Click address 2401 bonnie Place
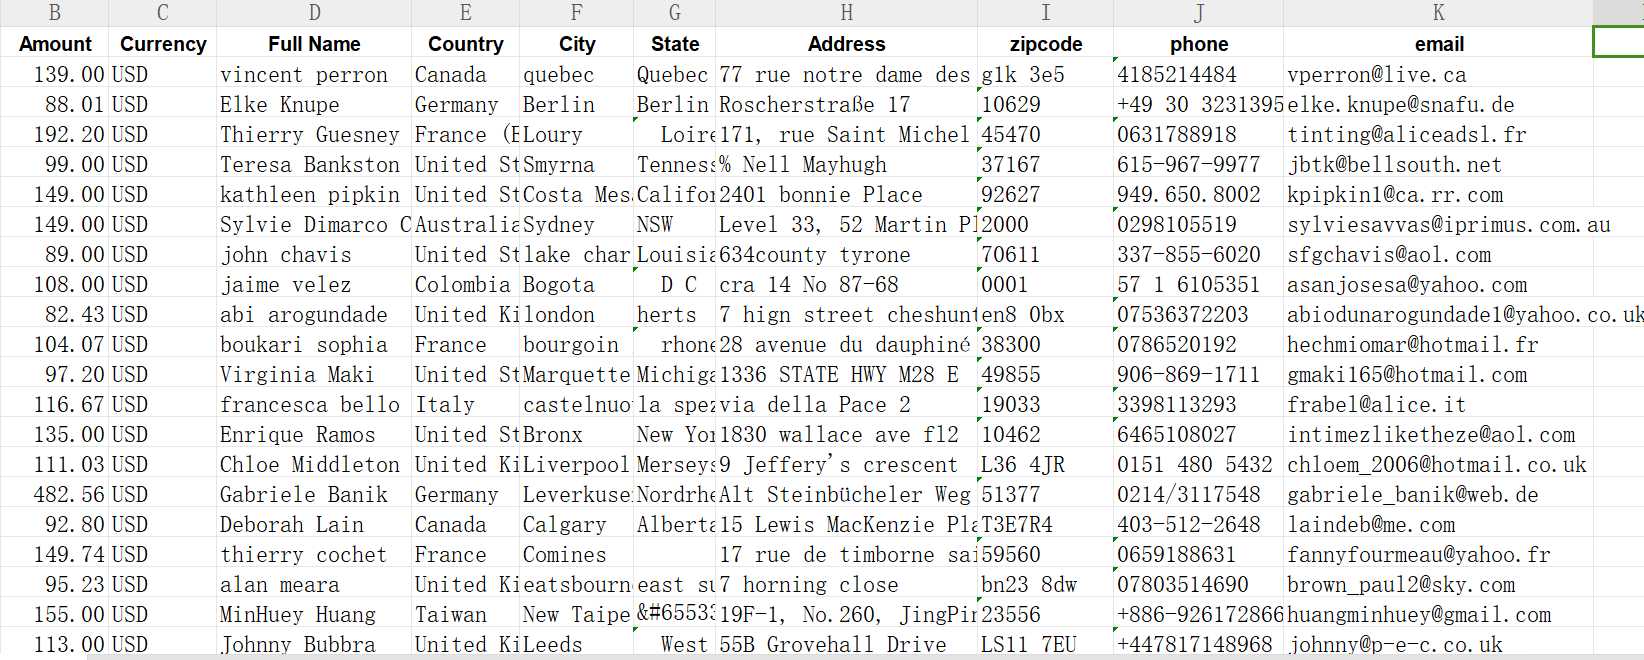Viewport: 1644px width, 660px height. tap(846, 194)
